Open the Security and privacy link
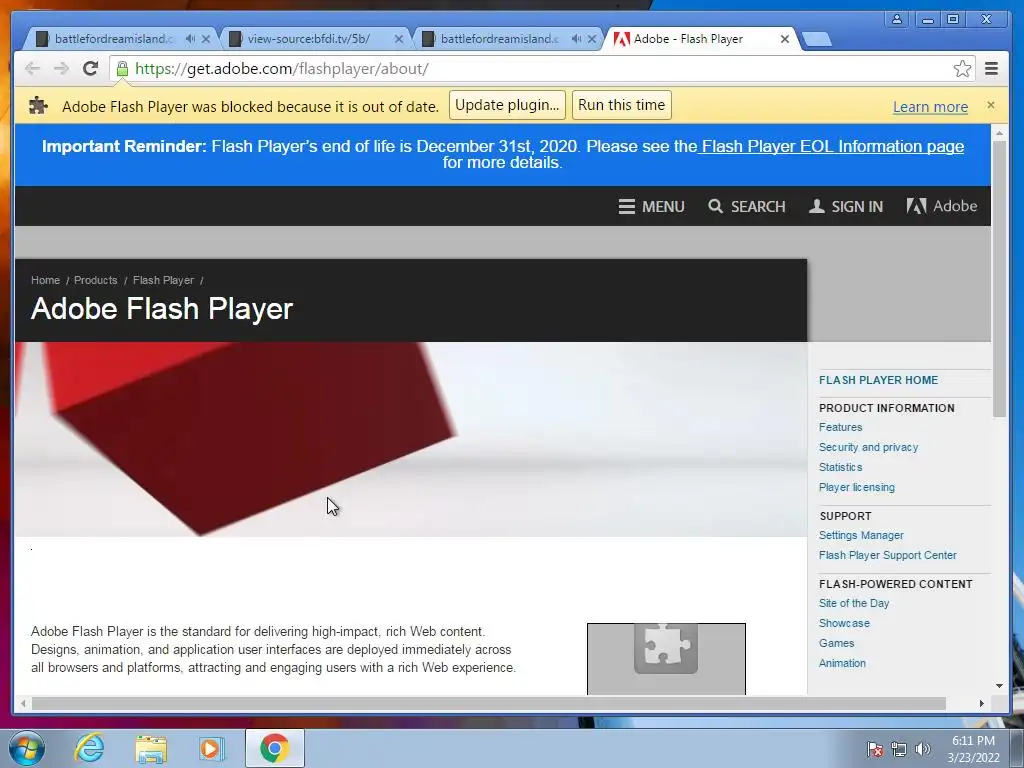Image resolution: width=1024 pixels, height=768 pixels. tap(869, 447)
